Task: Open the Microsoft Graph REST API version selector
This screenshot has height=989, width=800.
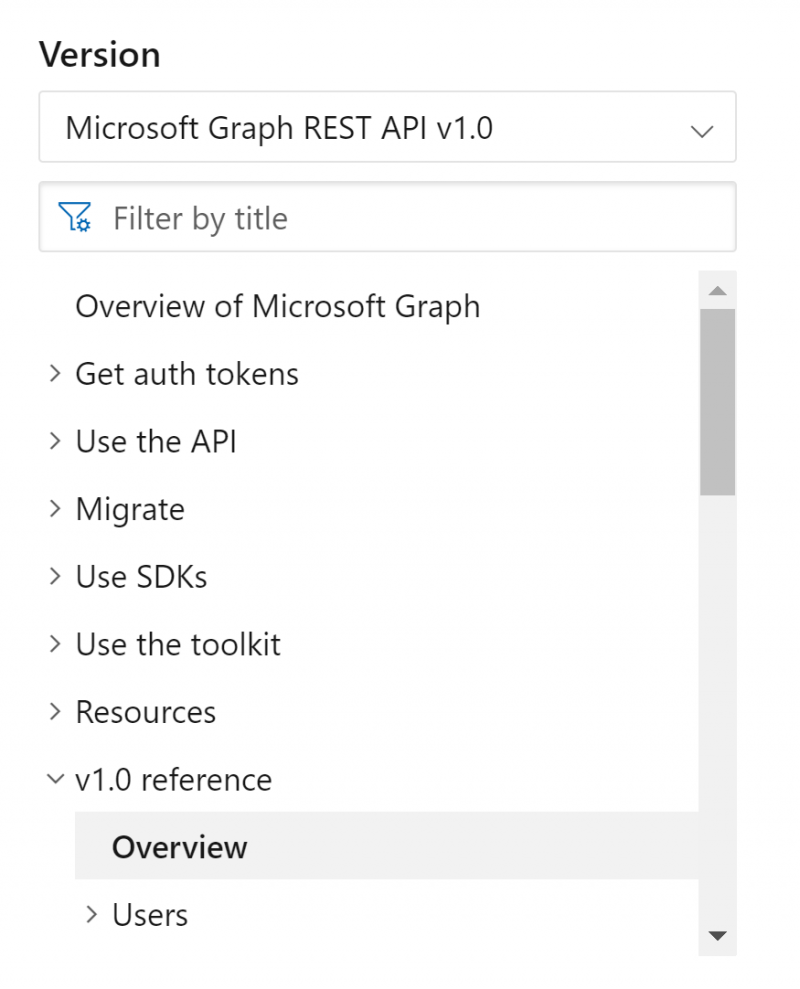Action: coord(387,129)
